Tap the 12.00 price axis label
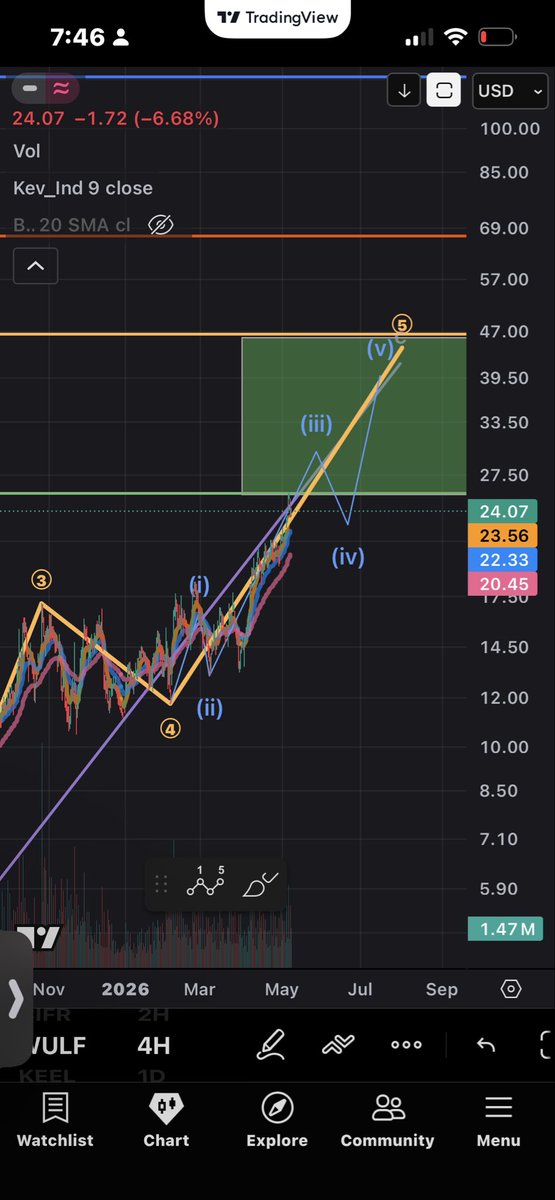This screenshot has width=555, height=1200. [x=504, y=697]
